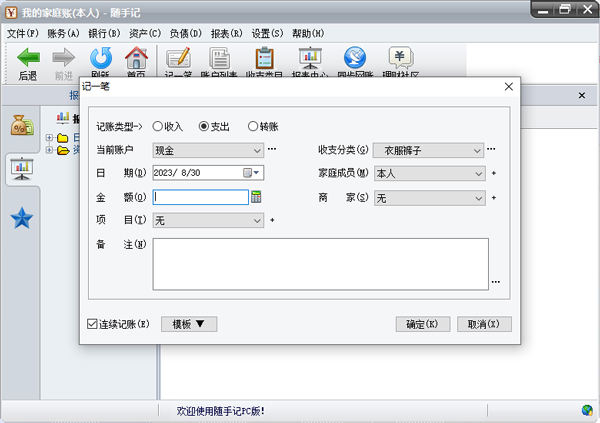Open the date picker calendar arrow

coord(256,173)
